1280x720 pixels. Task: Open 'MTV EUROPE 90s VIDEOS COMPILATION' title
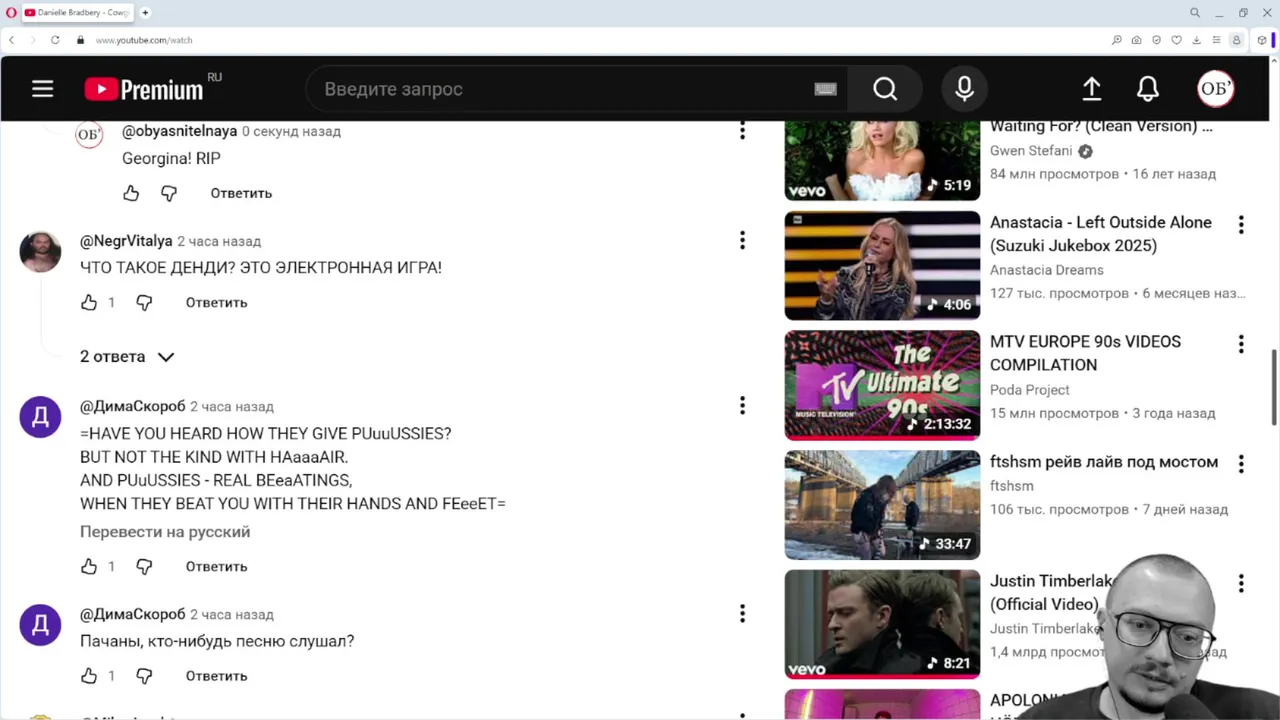coord(1086,353)
